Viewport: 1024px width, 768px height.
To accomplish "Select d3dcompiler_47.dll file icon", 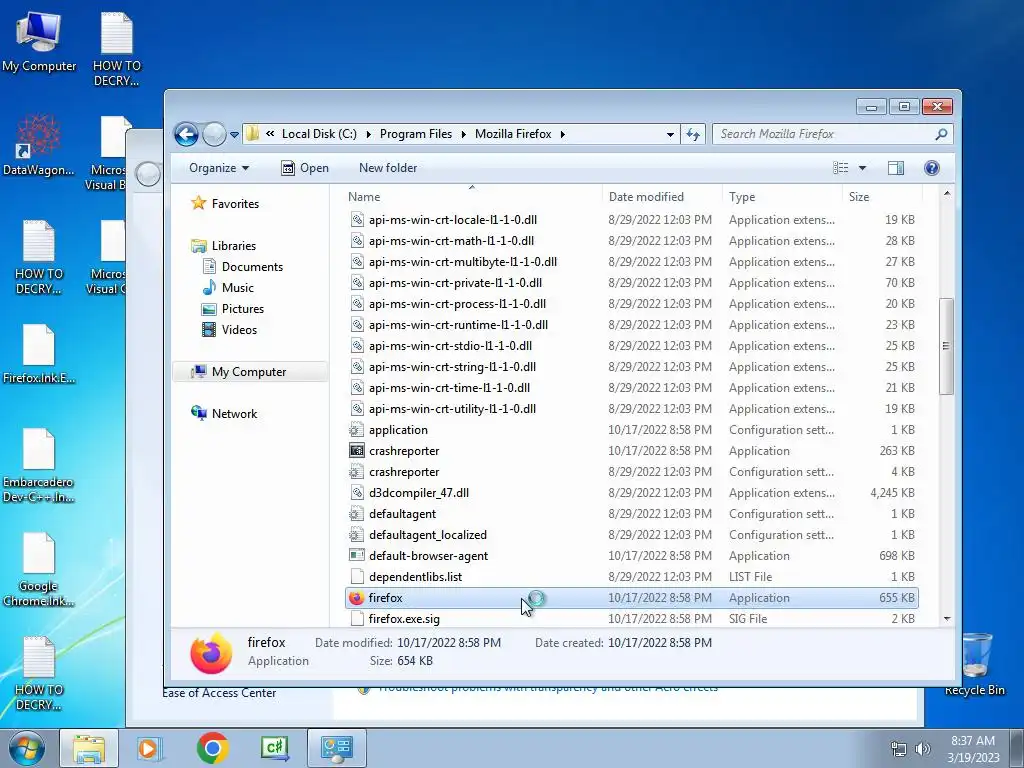I will 357,493.
